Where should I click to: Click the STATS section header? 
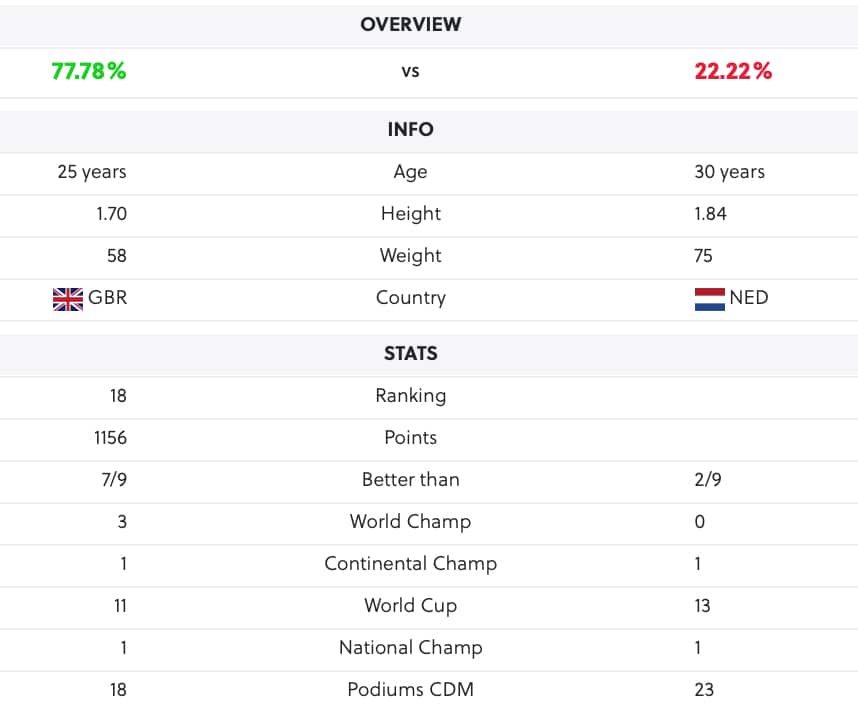click(410, 354)
